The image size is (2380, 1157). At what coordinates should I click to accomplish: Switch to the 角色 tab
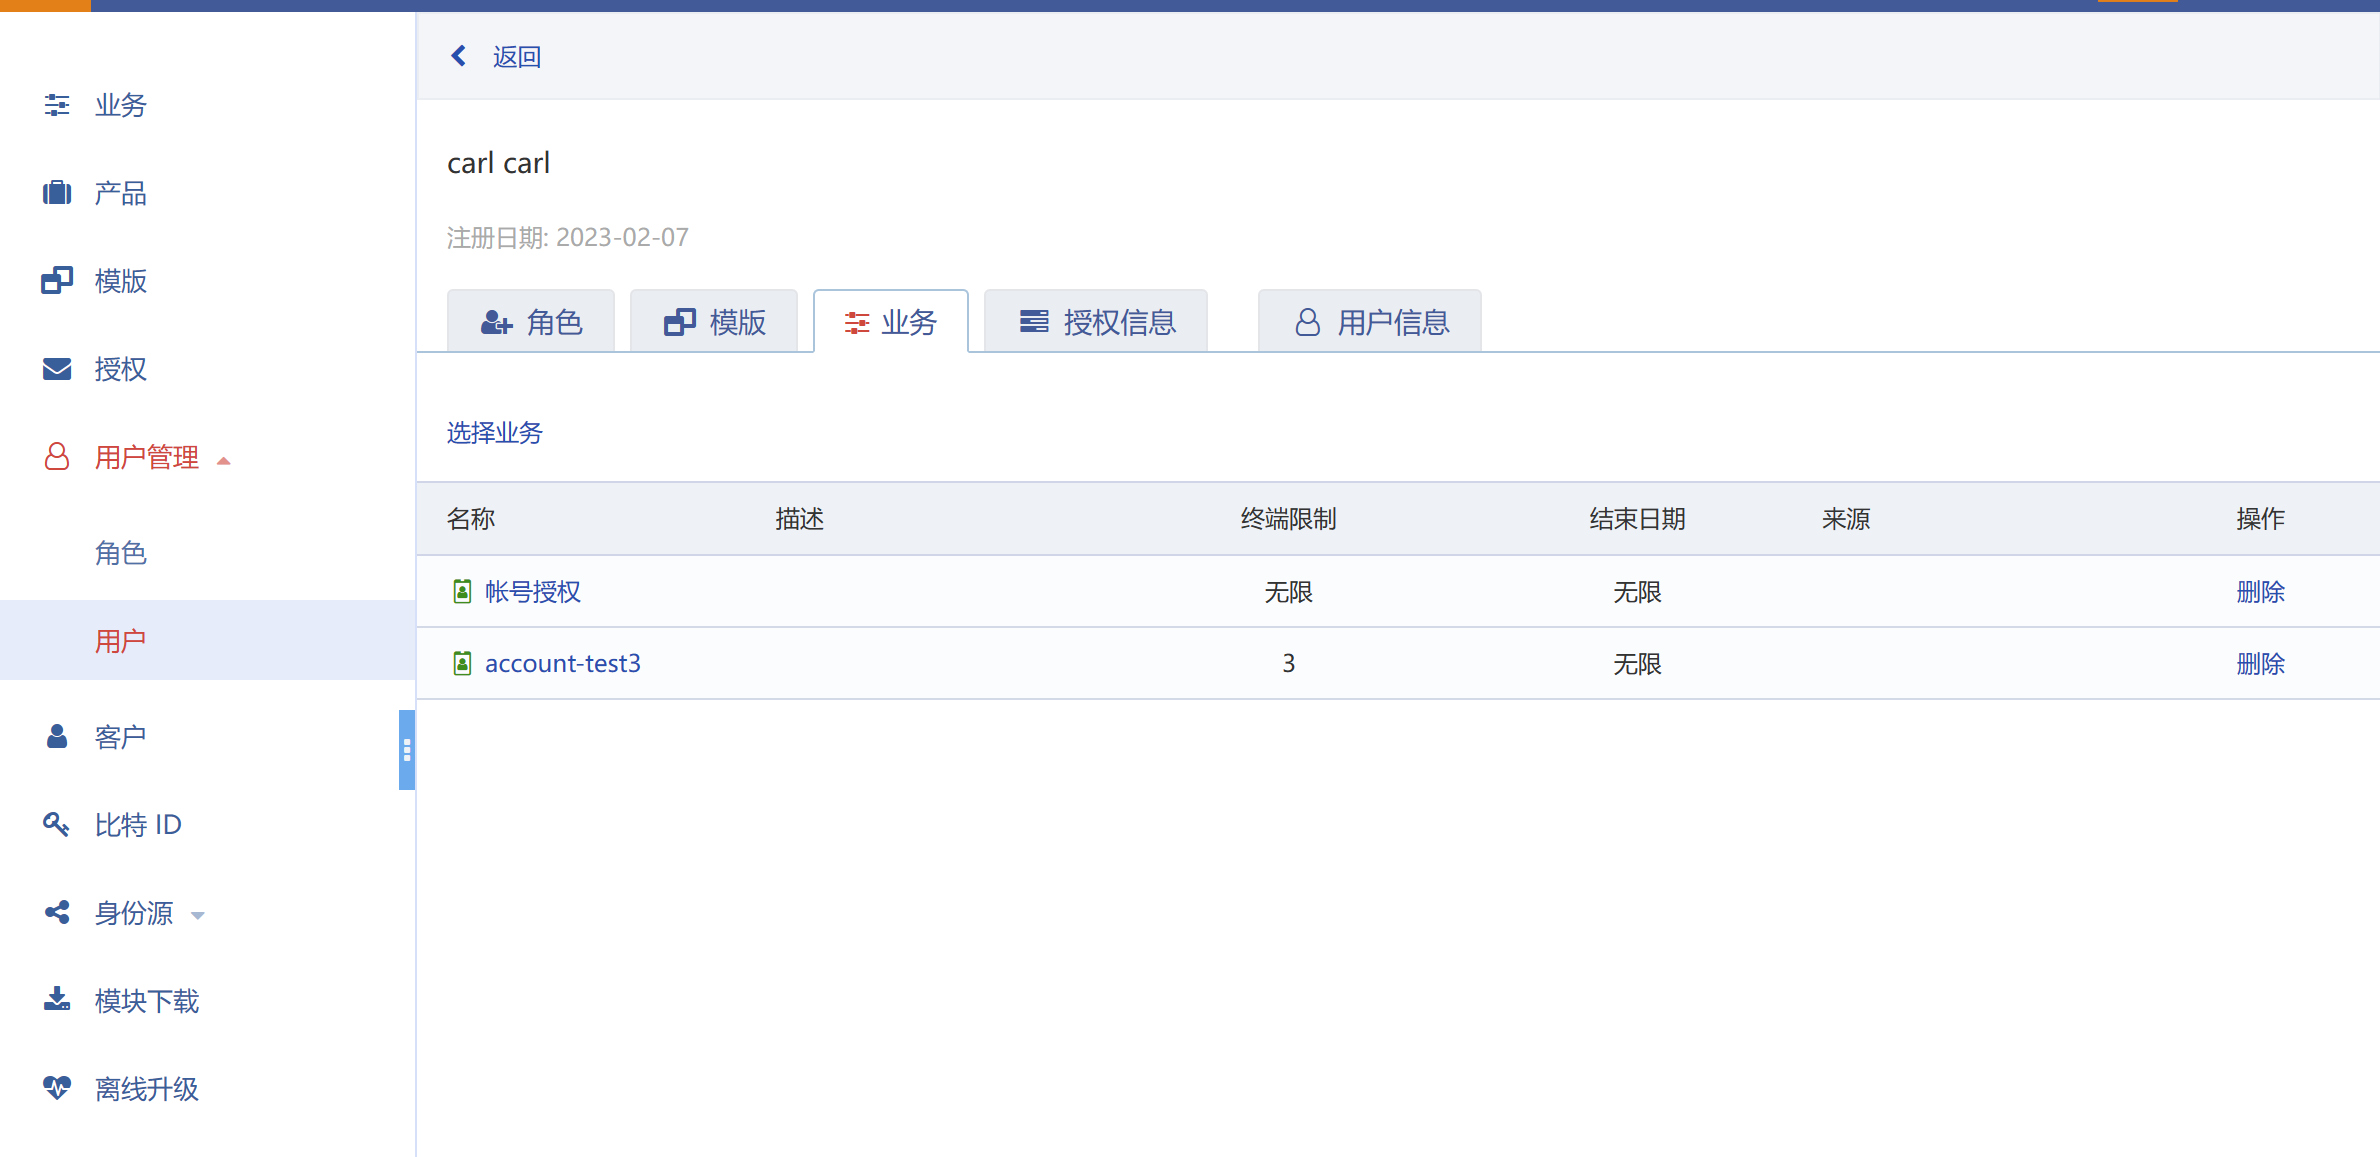coord(531,321)
